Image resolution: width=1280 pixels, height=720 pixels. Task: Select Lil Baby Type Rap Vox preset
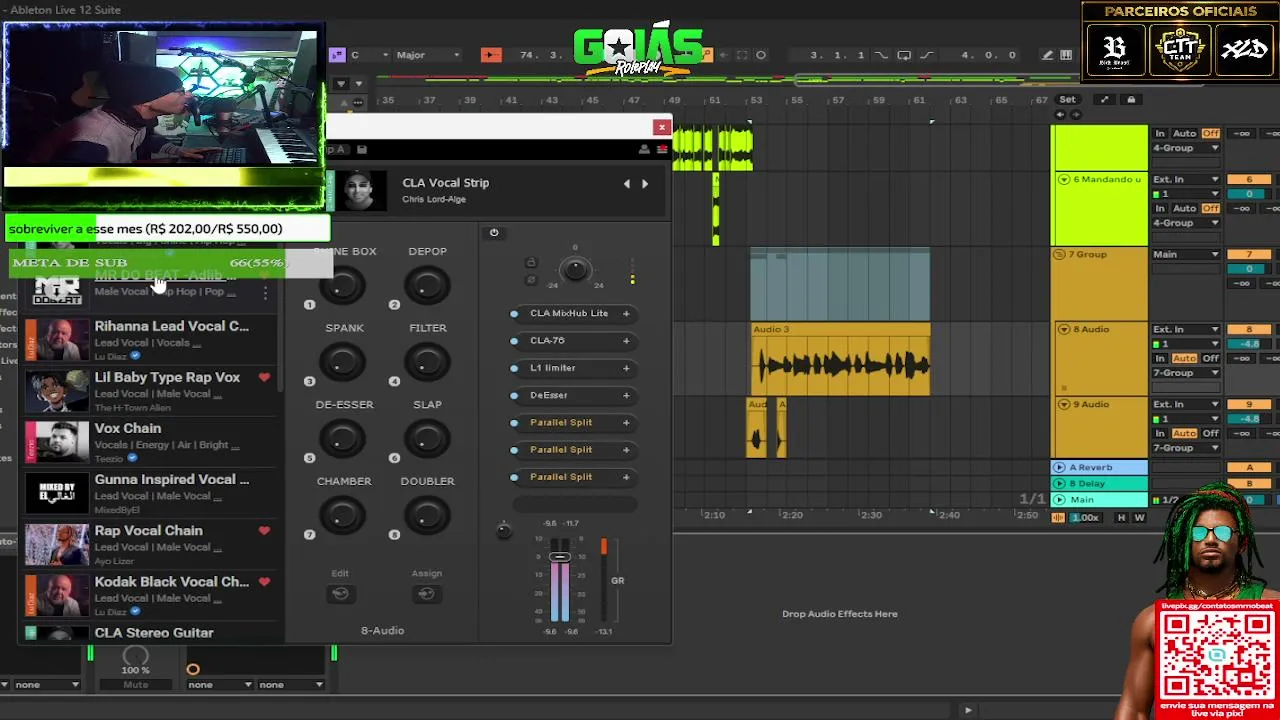point(150,391)
